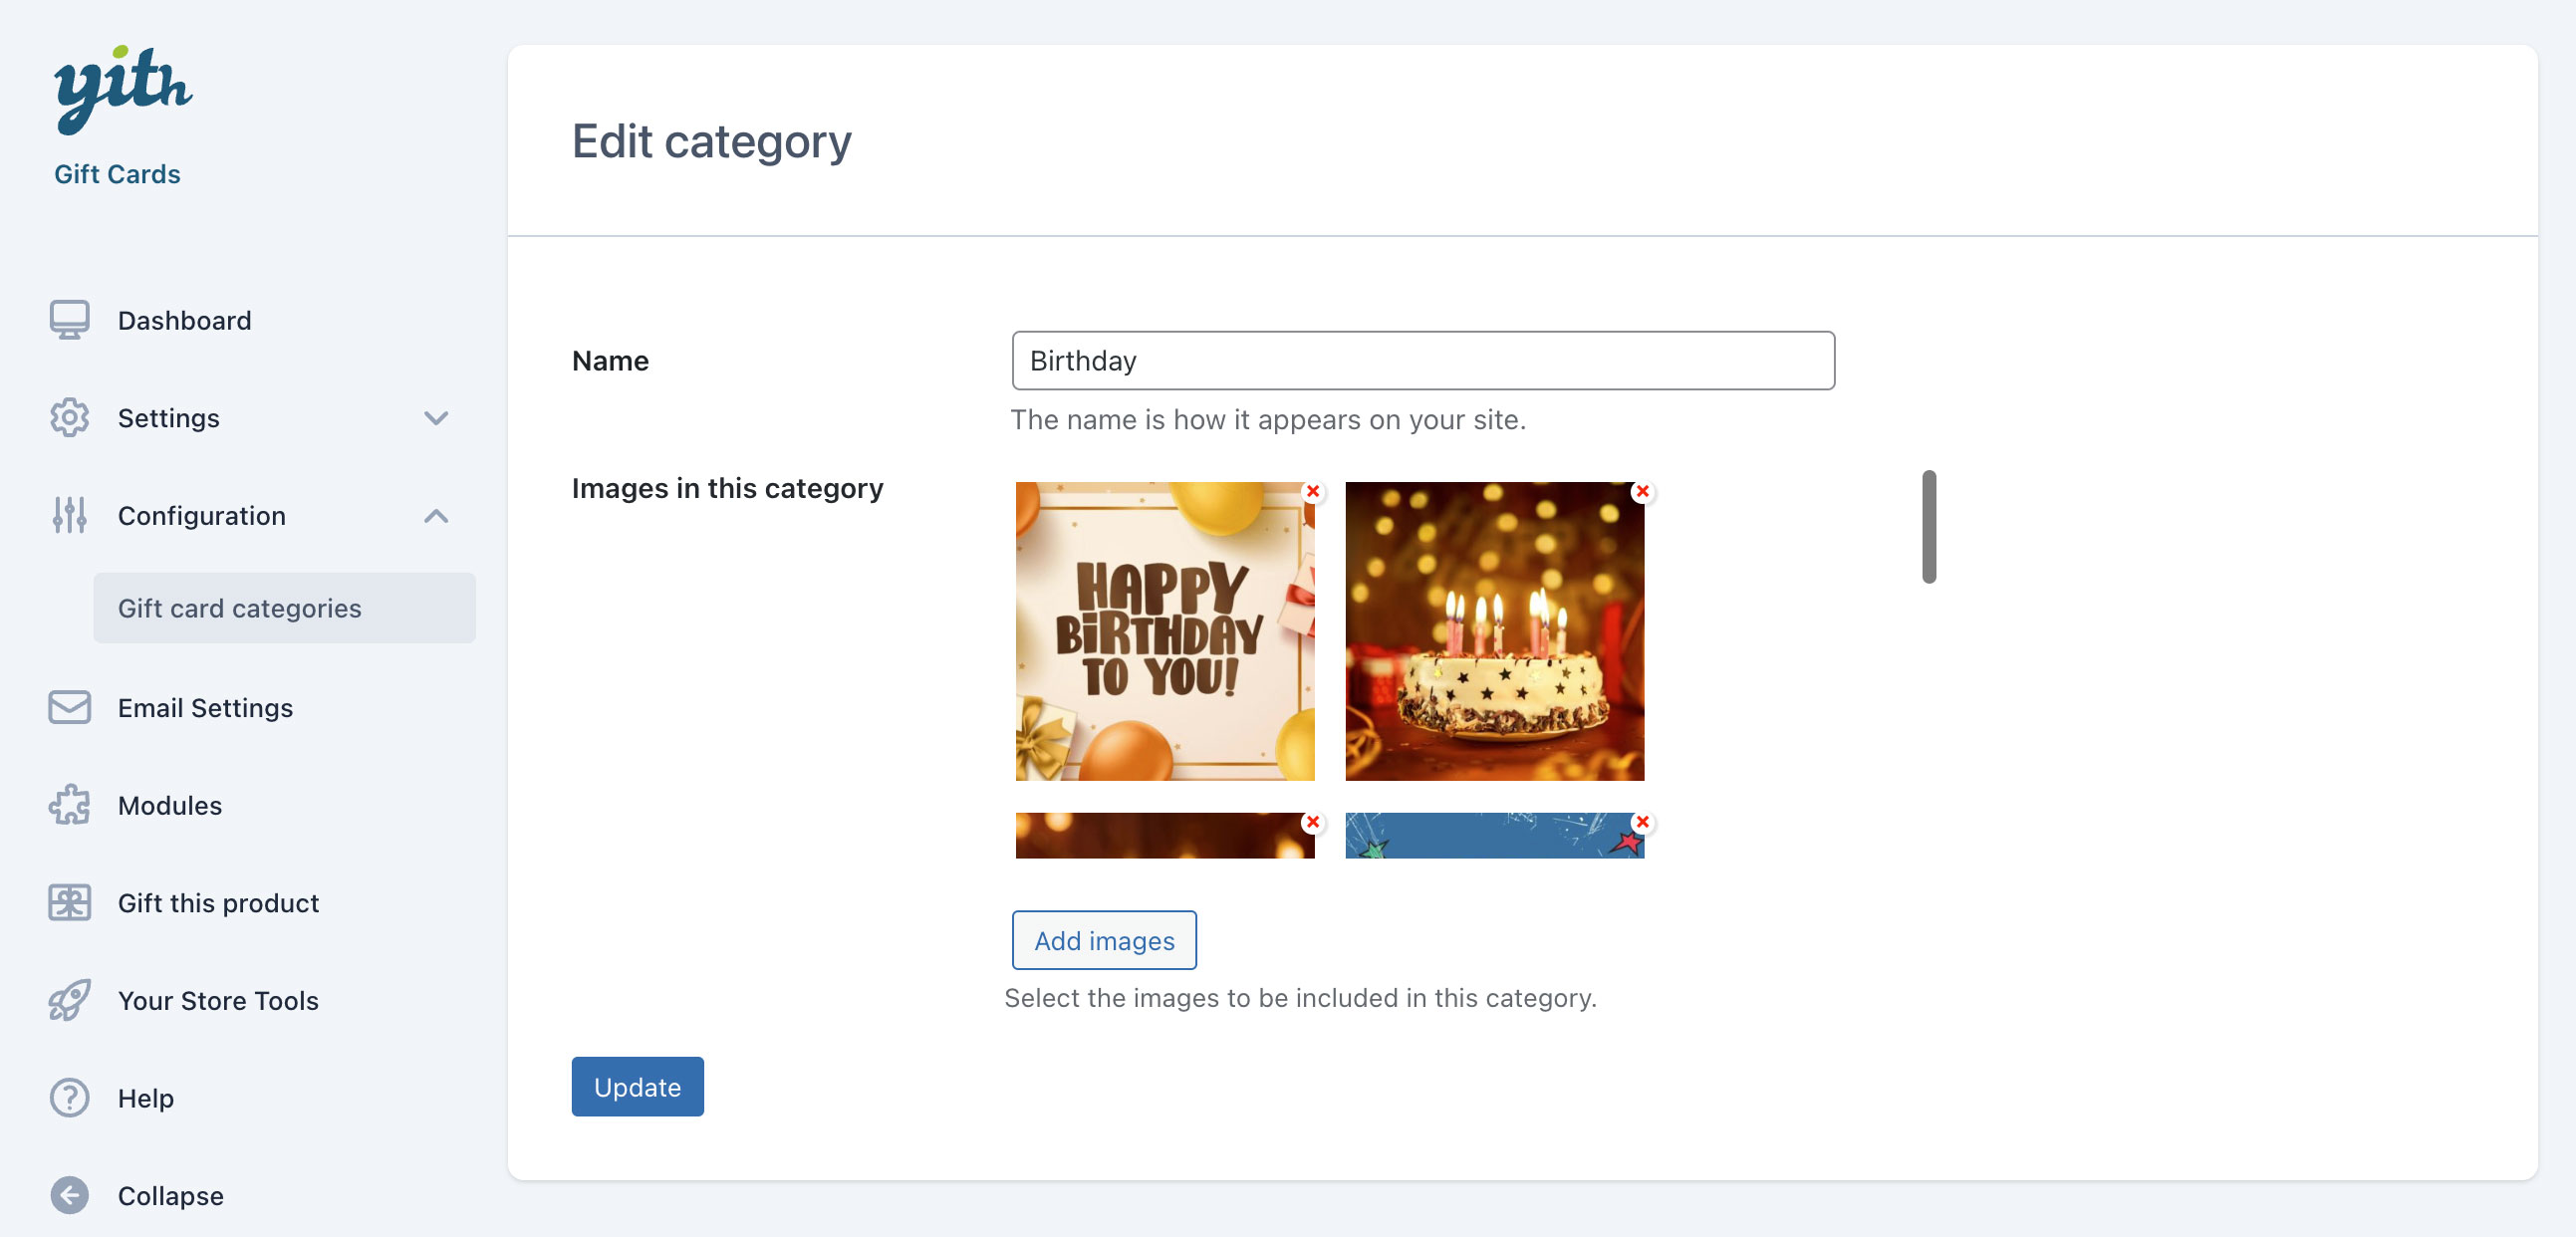This screenshot has height=1237, width=2576.
Task: Collapse the sidebar using the arrow icon
Action: [x=69, y=1195]
